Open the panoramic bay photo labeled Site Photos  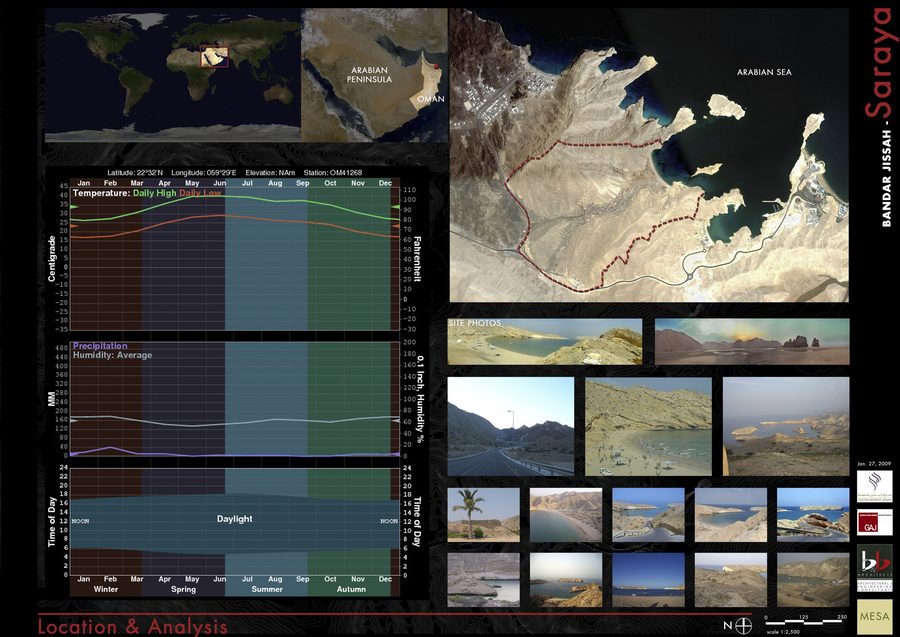pyautogui.click(x=545, y=341)
